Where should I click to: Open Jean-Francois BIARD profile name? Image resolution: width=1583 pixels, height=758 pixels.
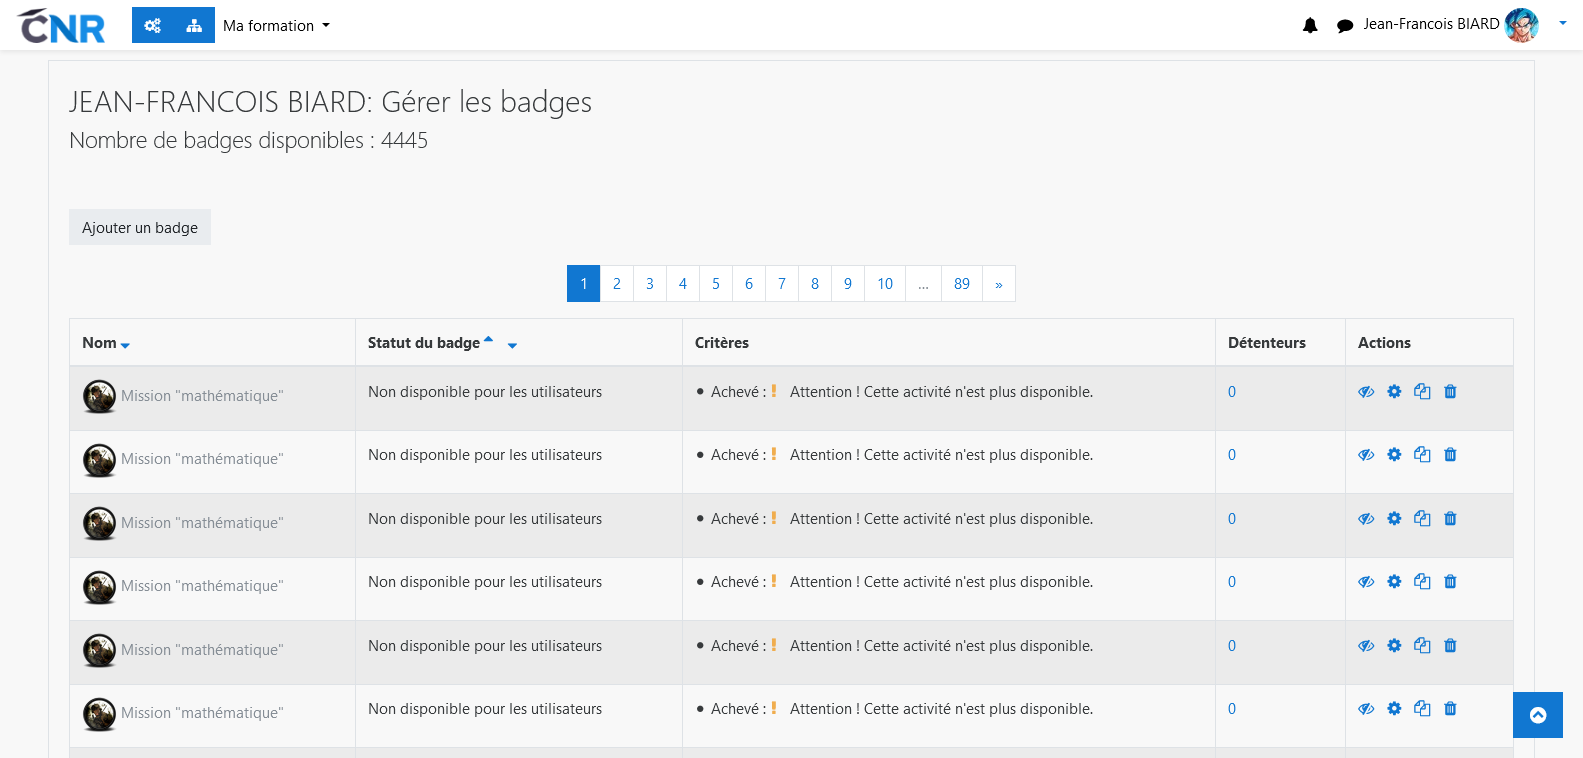[x=1431, y=24]
